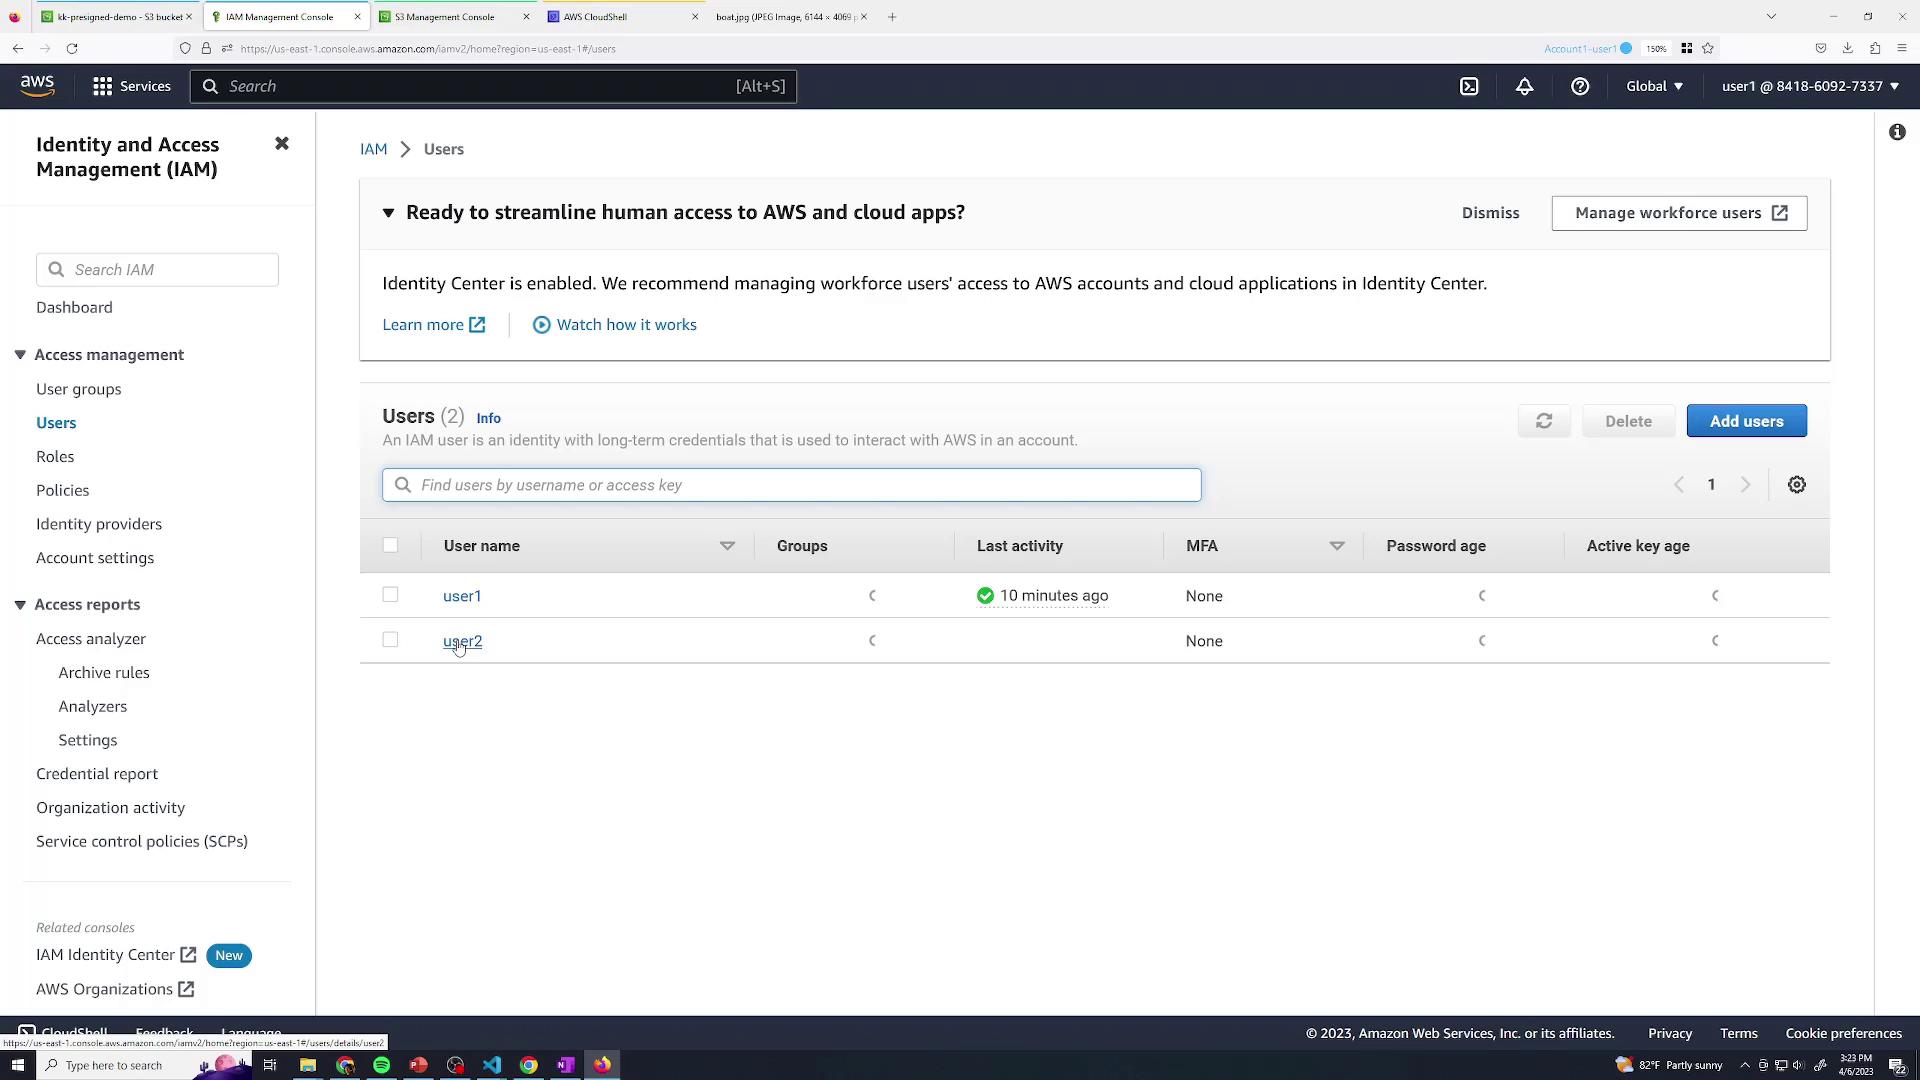Open the user2 link
The image size is (1920, 1080).
tap(462, 641)
